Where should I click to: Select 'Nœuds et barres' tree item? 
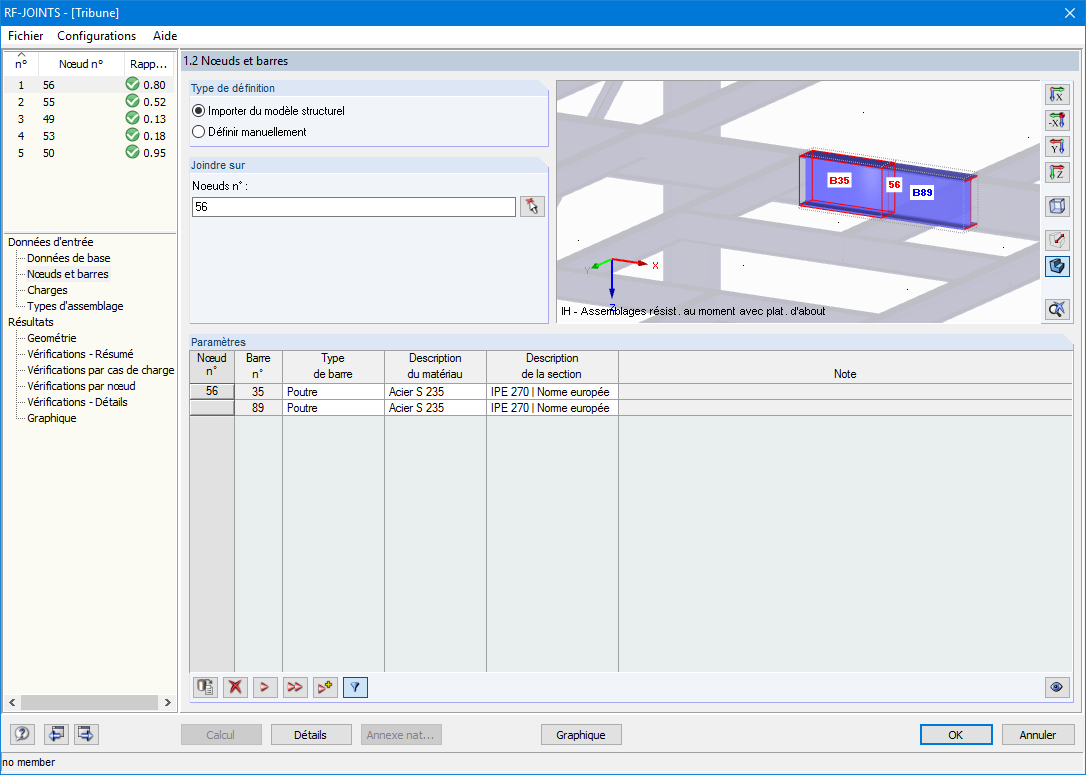[x=67, y=274]
